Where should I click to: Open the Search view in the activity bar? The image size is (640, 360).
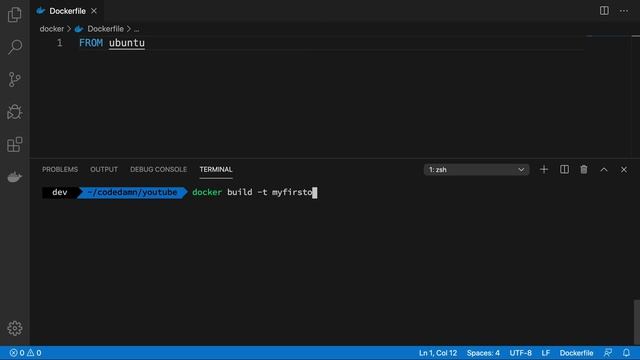tap(15, 47)
